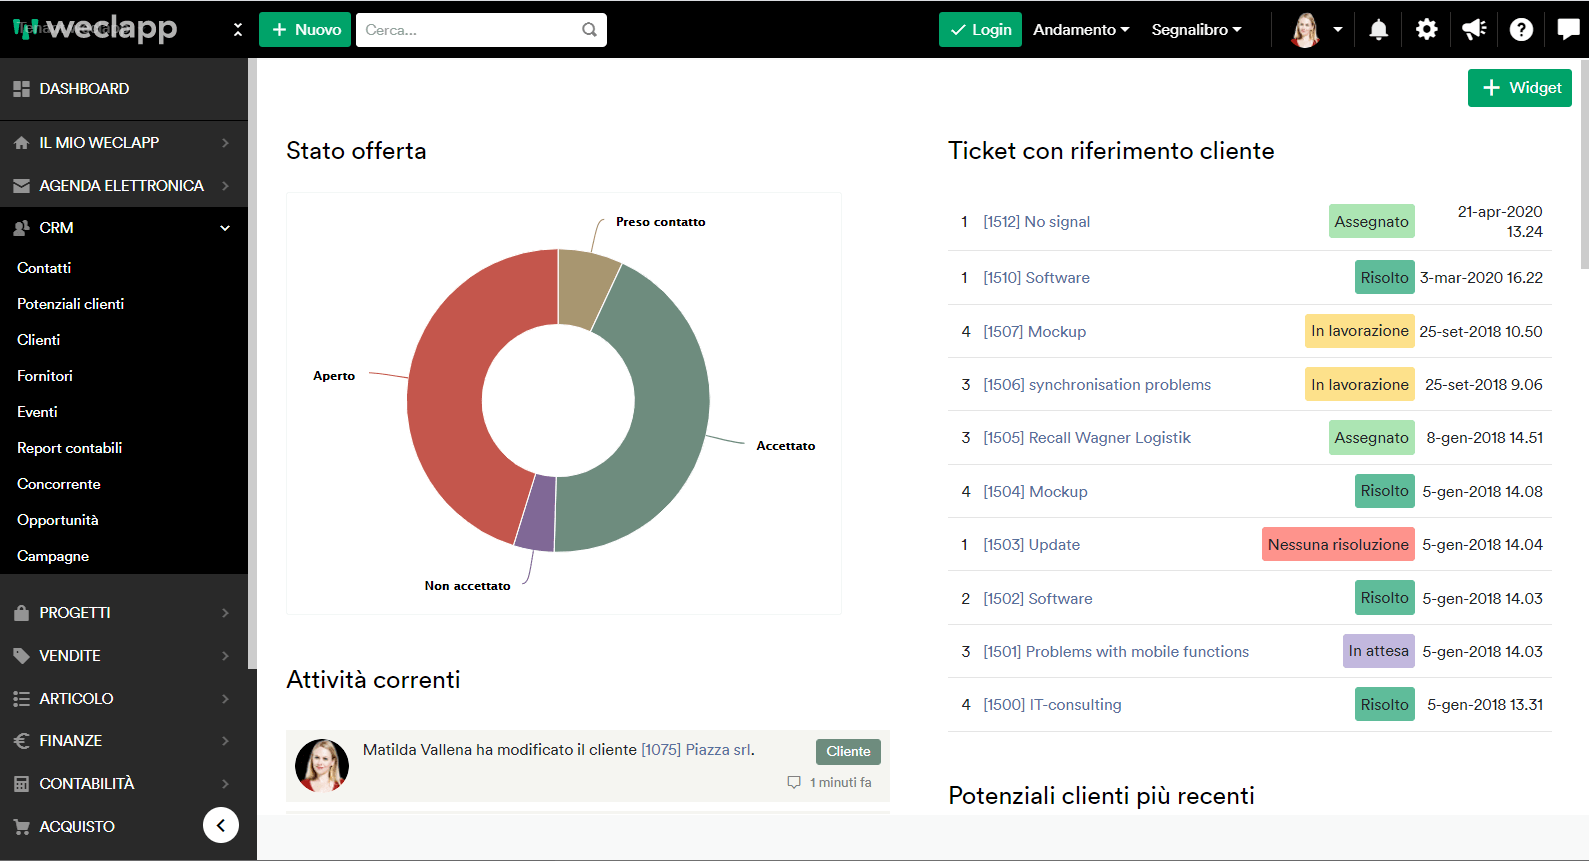Open ticket [1505] Recall Wagner Logistik
Screen dimensions: 1589x861
[1087, 438]
